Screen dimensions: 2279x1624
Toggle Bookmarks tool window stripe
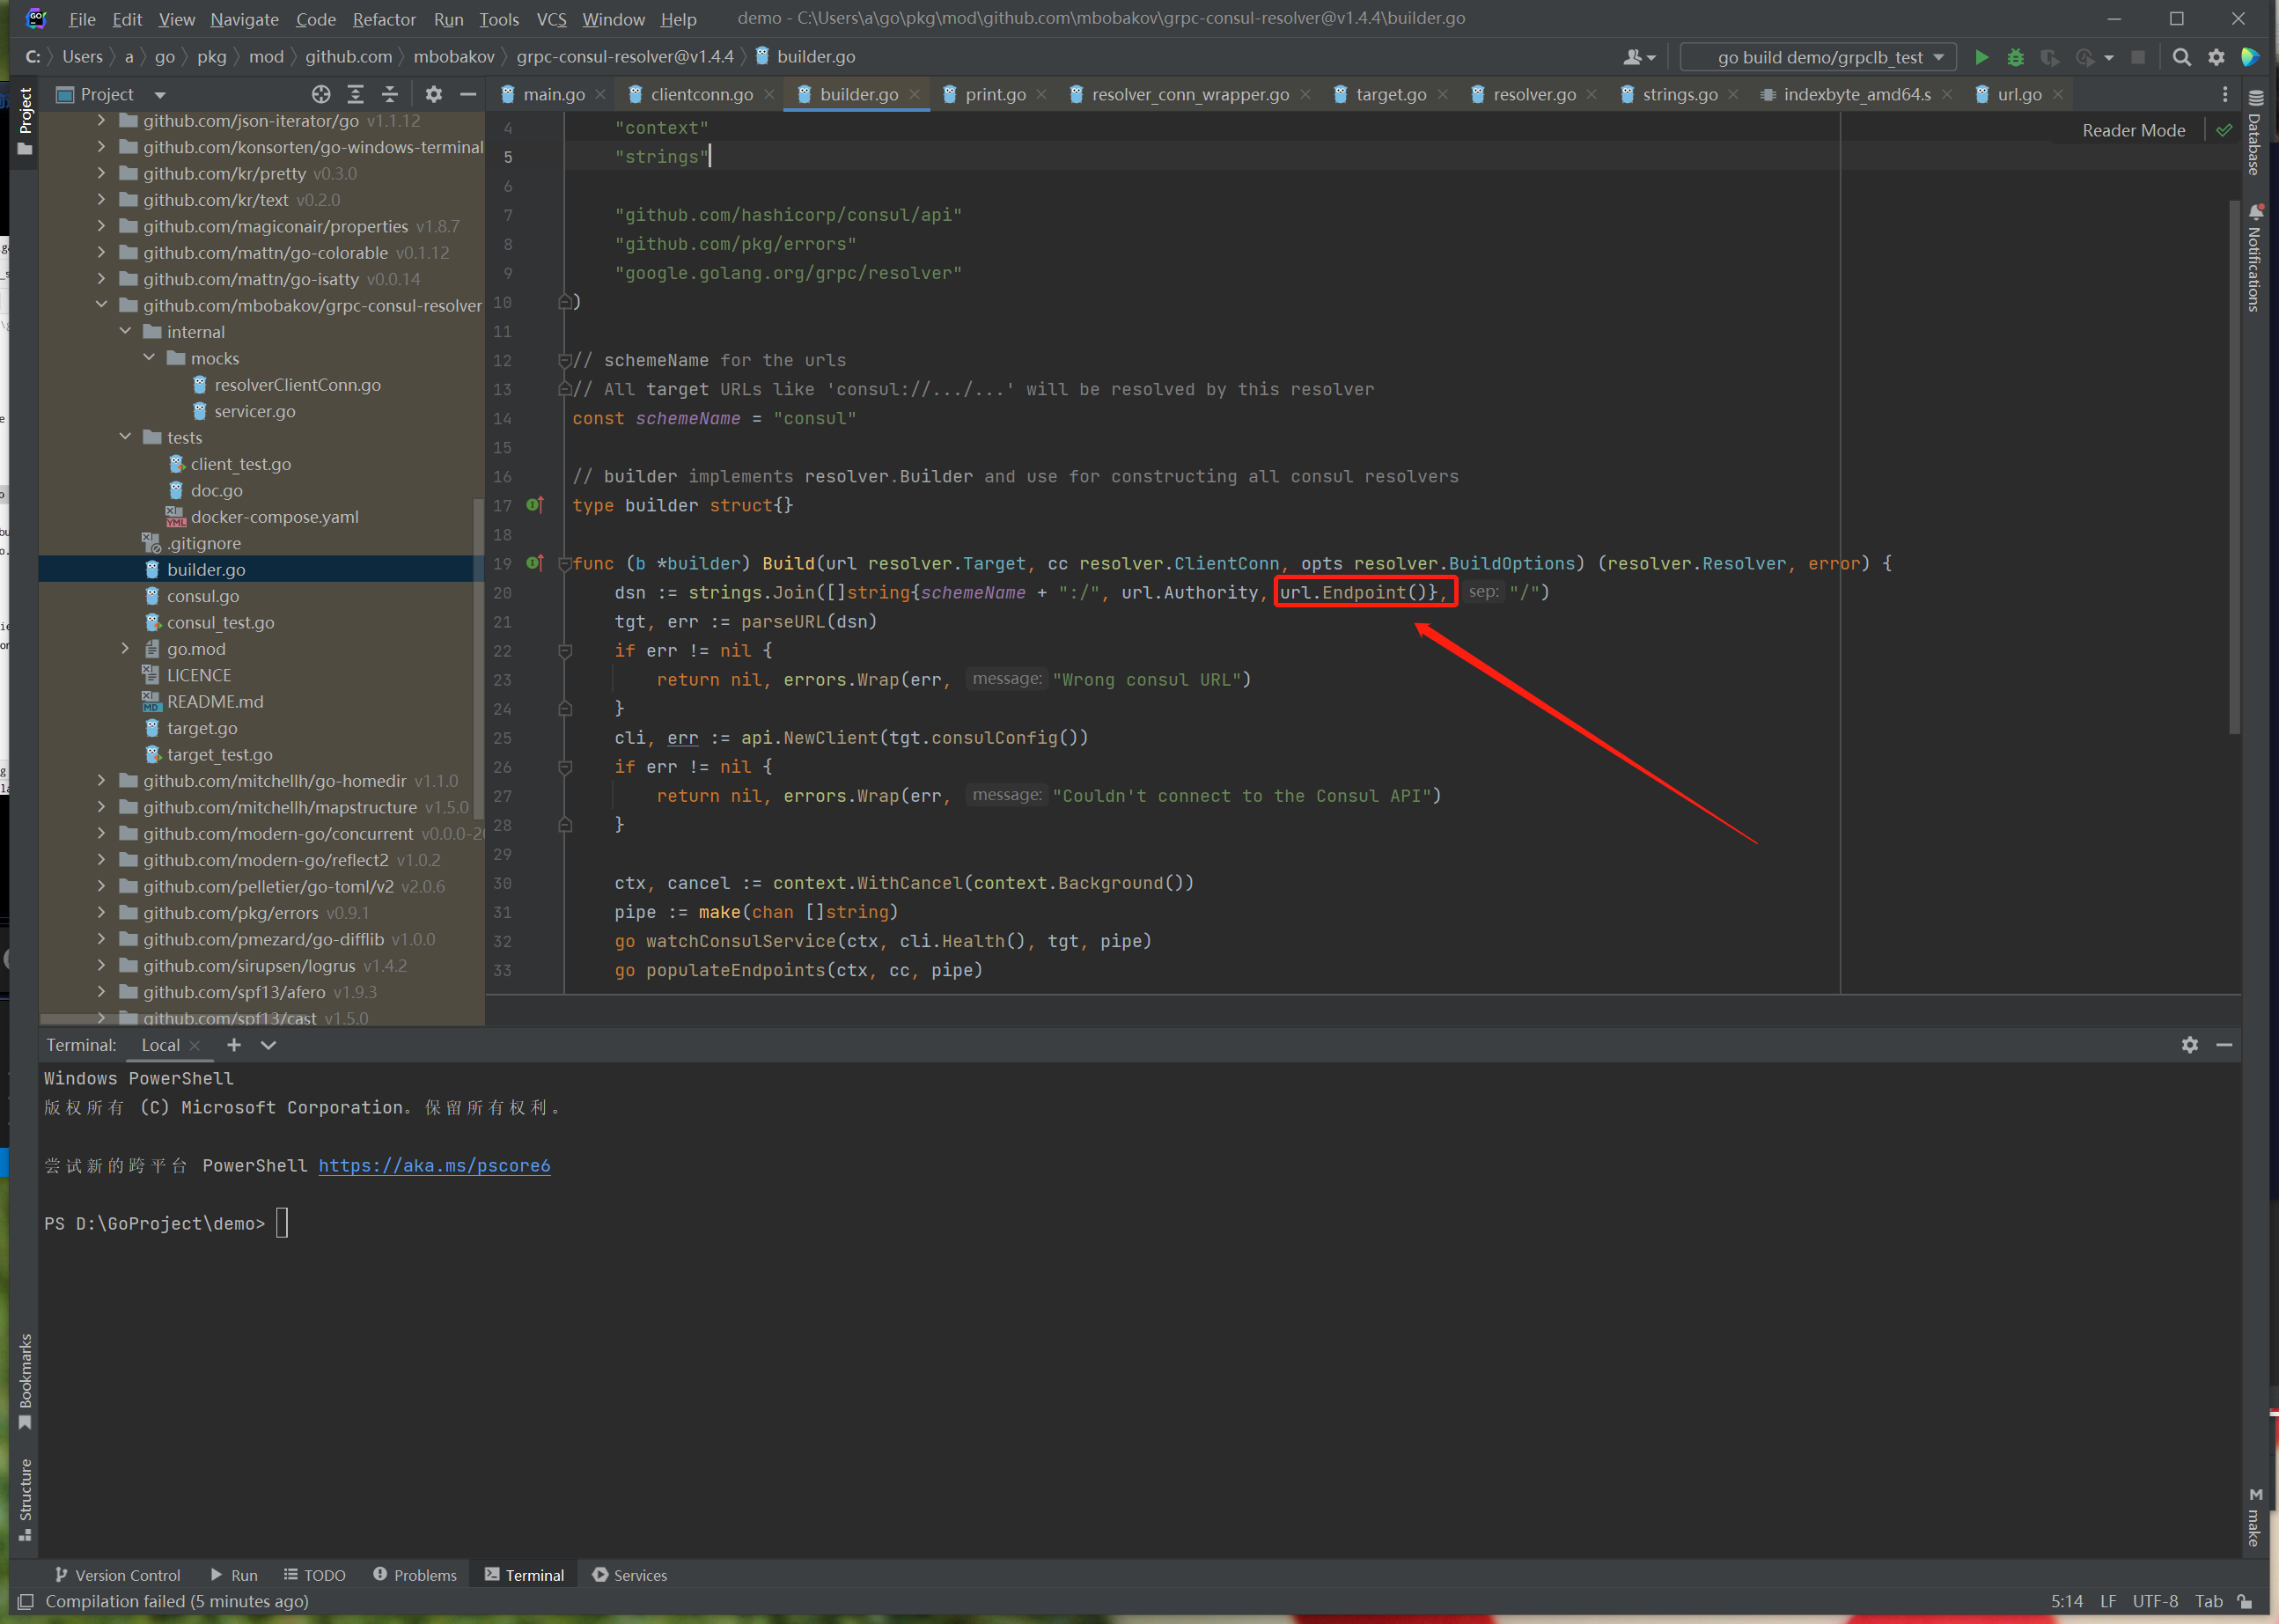(26, 1380)
